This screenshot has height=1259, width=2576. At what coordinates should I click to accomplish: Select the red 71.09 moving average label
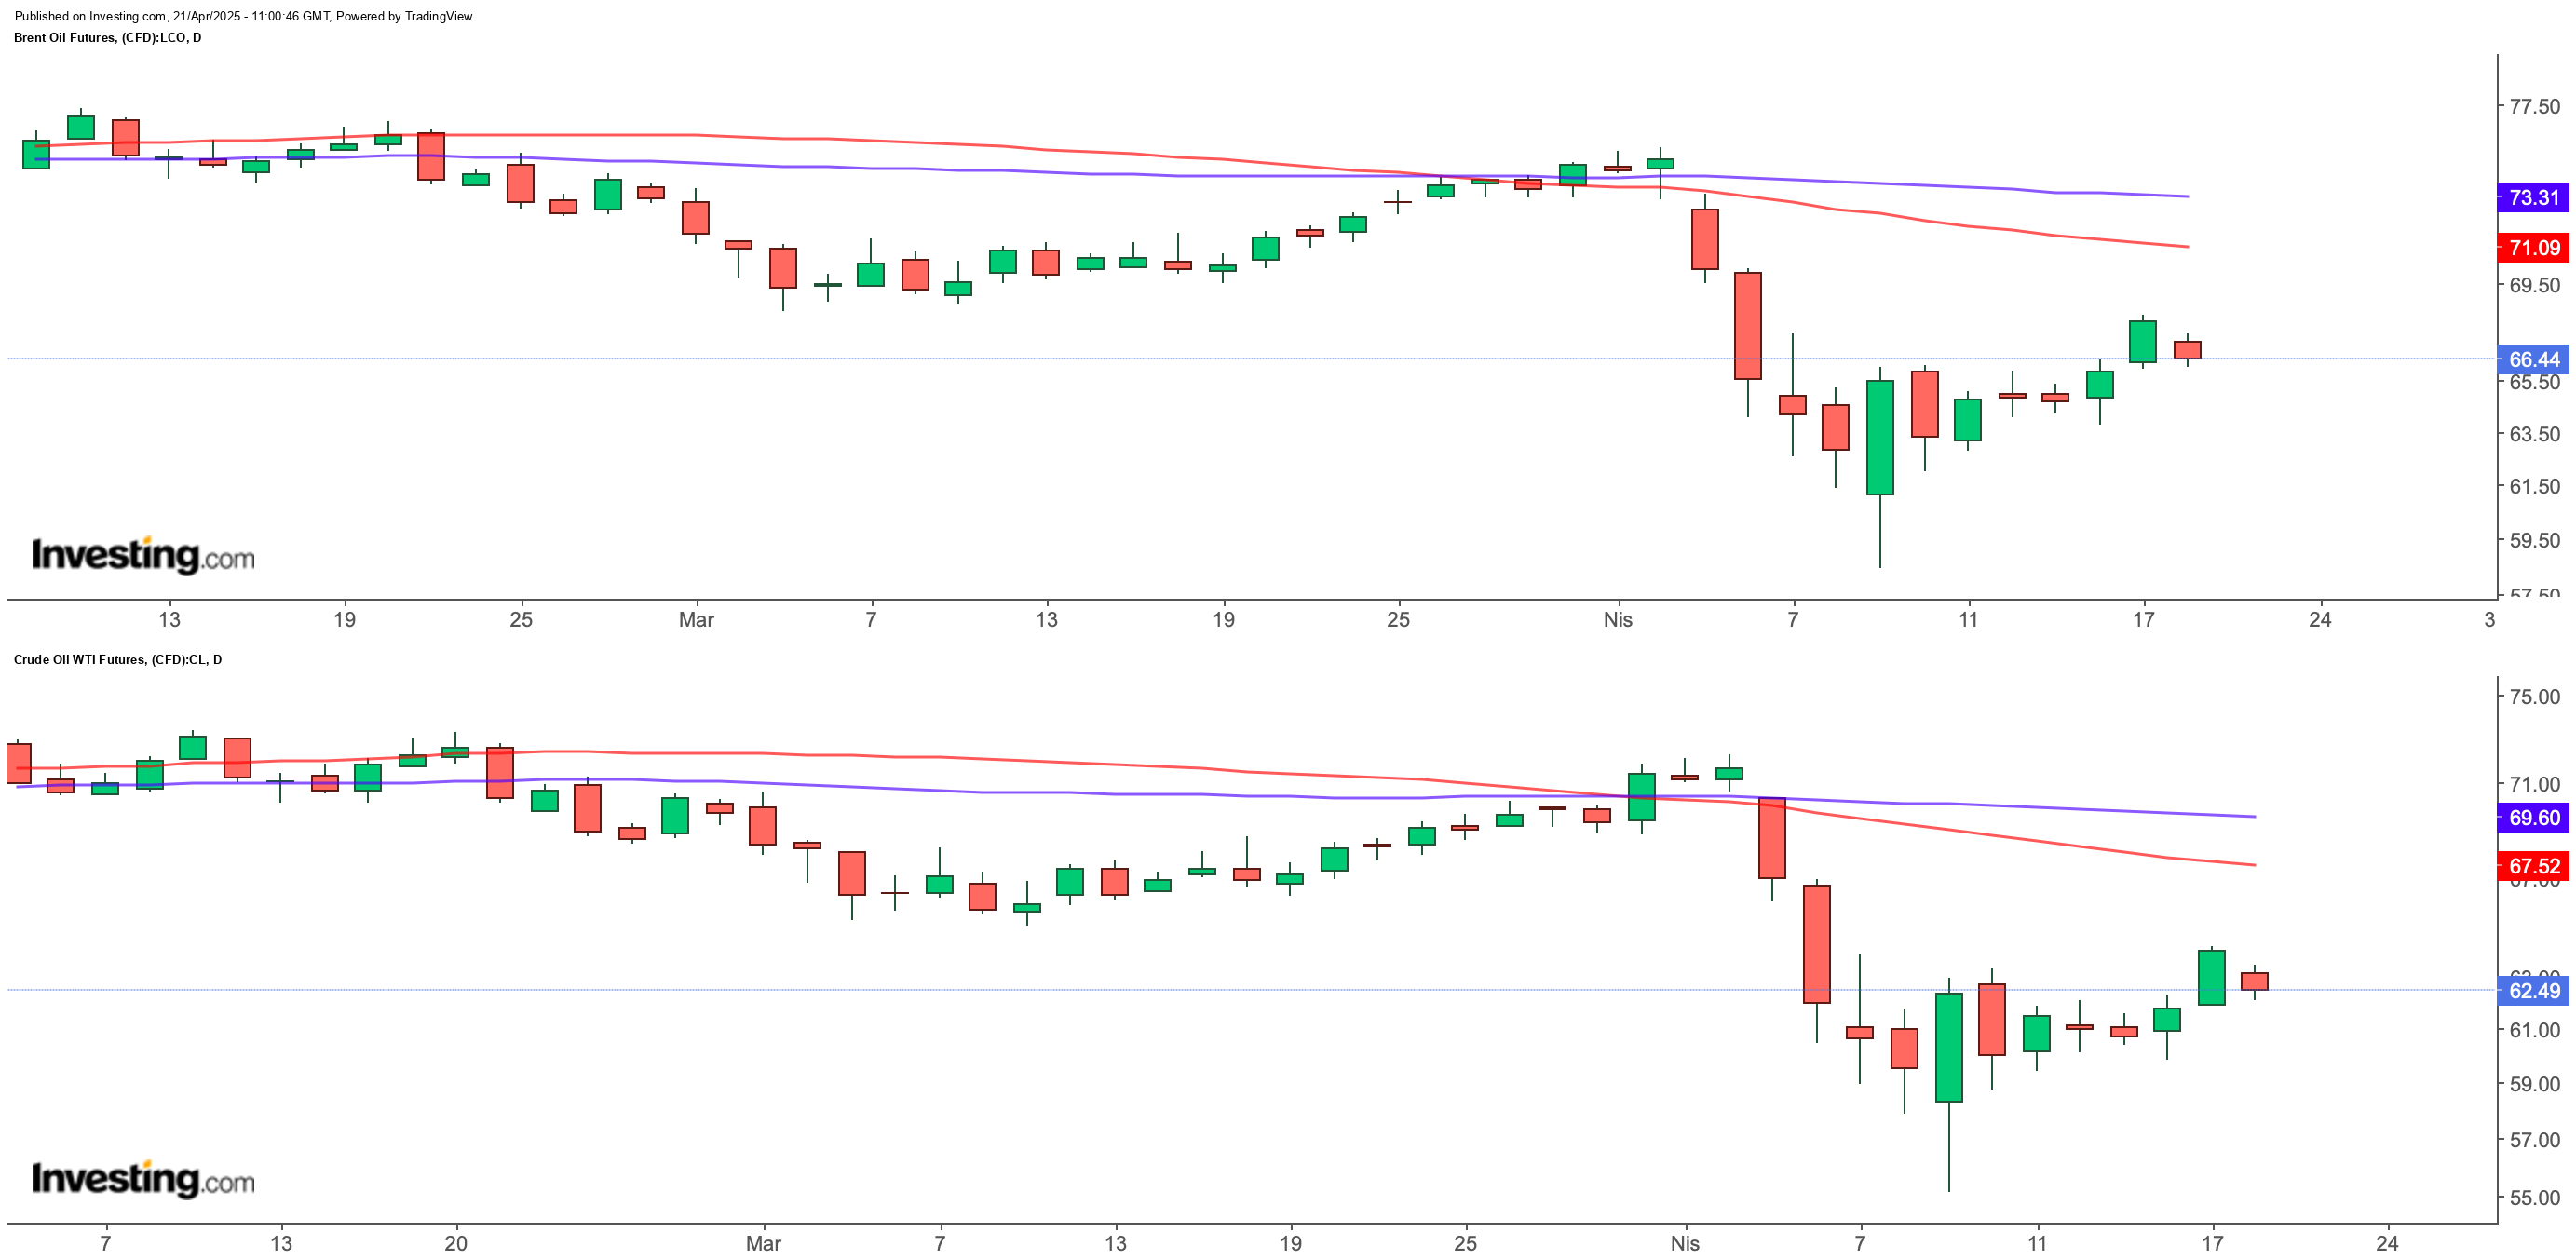(2533, 247)
